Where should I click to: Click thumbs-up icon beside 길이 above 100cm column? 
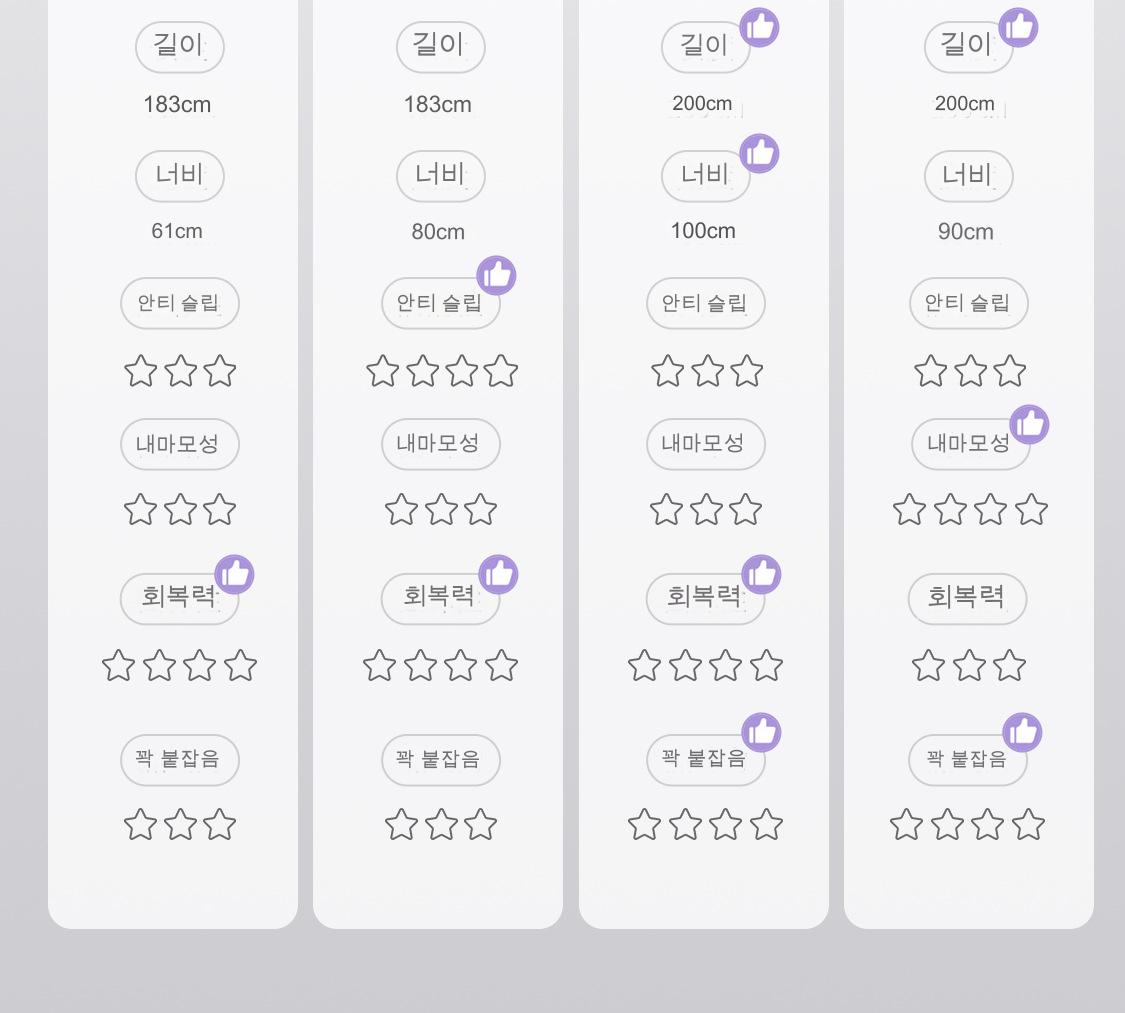click(x=759, y=27)
